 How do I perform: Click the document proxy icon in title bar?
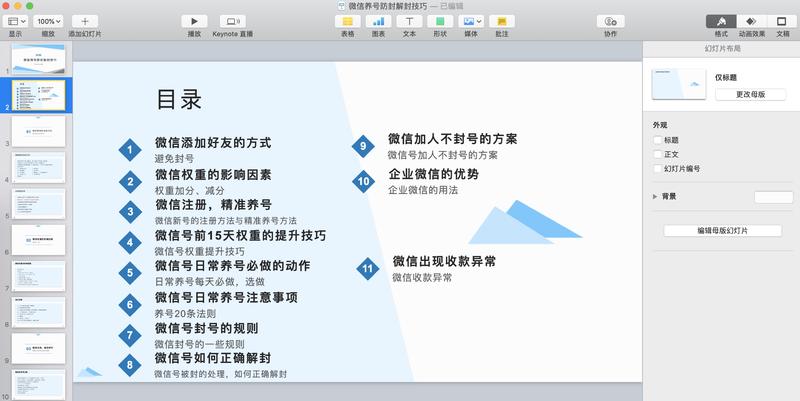pyautogui.click(x=342, y=6)
